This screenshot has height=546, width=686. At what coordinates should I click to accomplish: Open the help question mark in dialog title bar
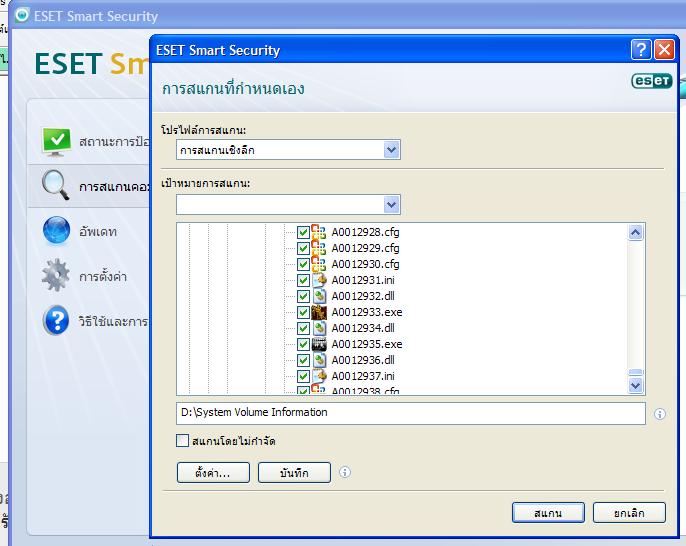641,50
